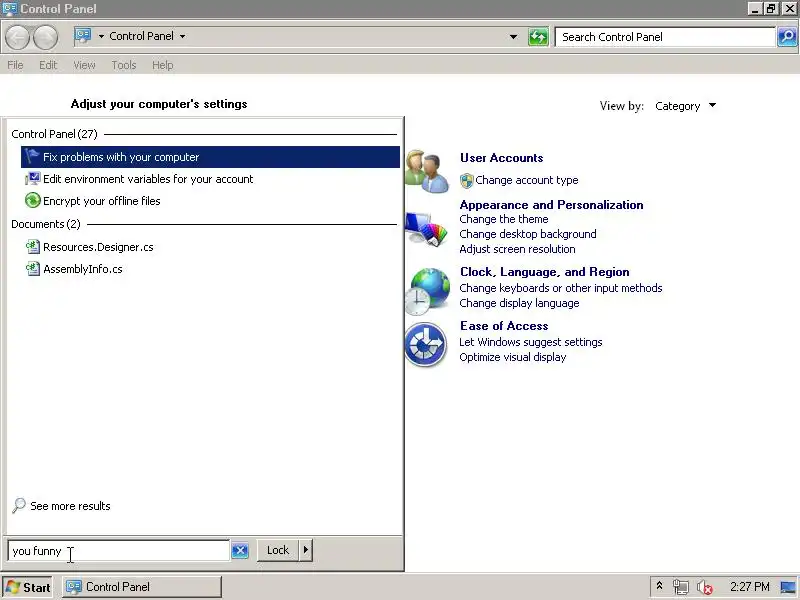Open Fix problems with your computer result
Viewport: 800px width, 600px height.
[x=210, y=157]
